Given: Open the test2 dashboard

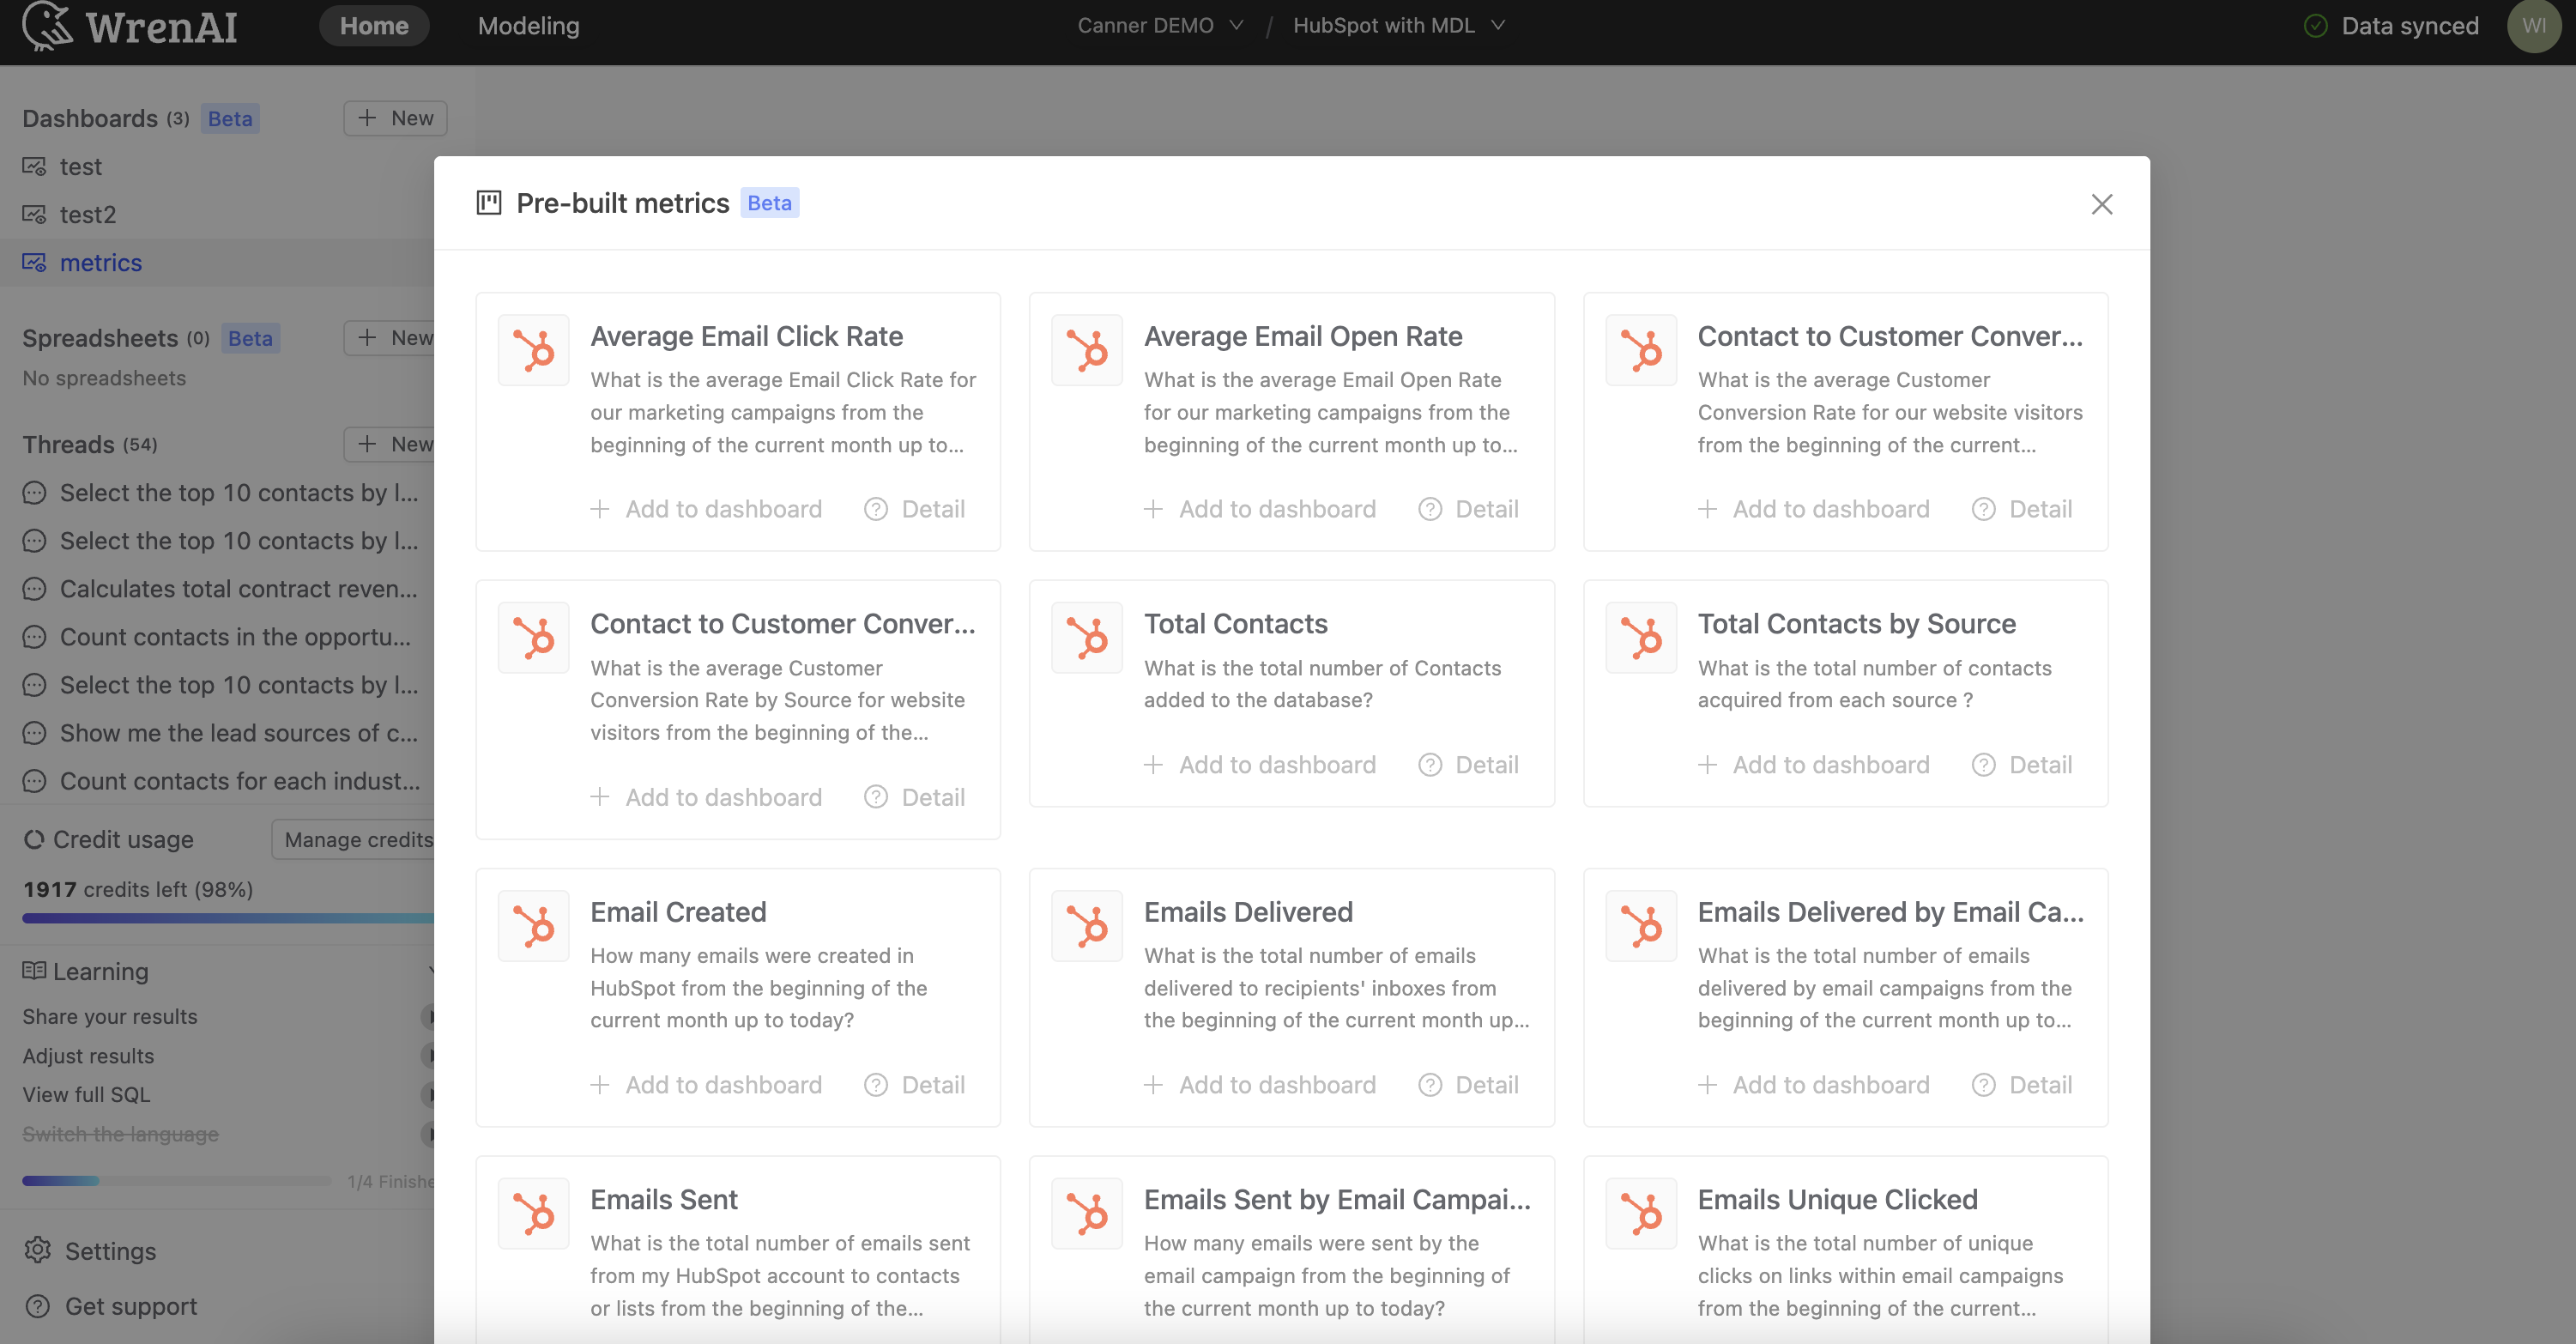Looking at the screenshot, I should pos(88,214).
